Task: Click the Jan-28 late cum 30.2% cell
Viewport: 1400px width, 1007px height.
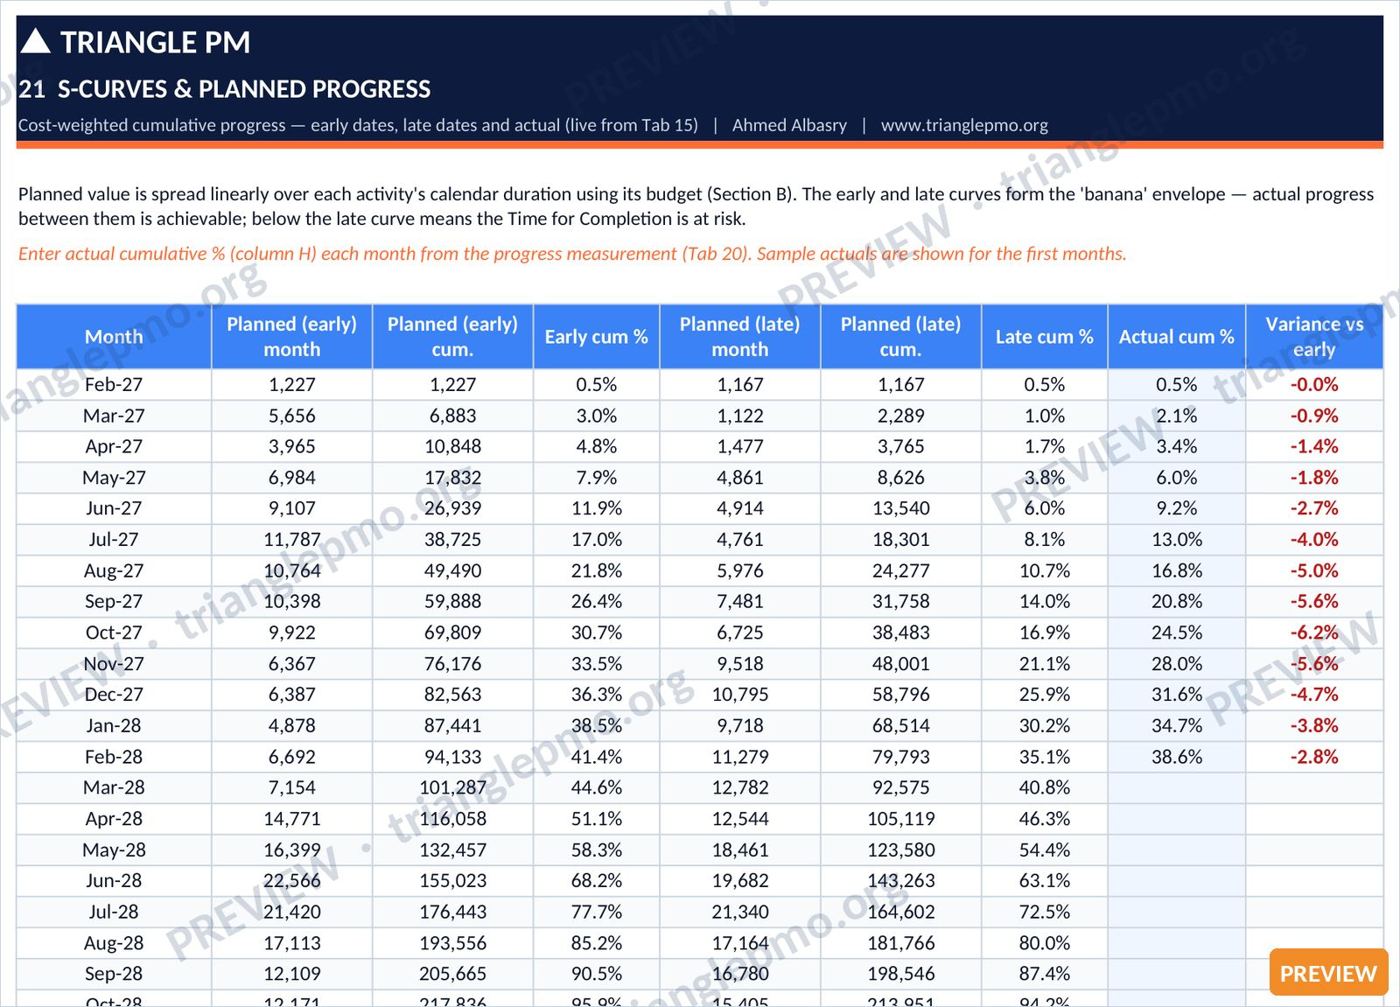Action: 1044,726
